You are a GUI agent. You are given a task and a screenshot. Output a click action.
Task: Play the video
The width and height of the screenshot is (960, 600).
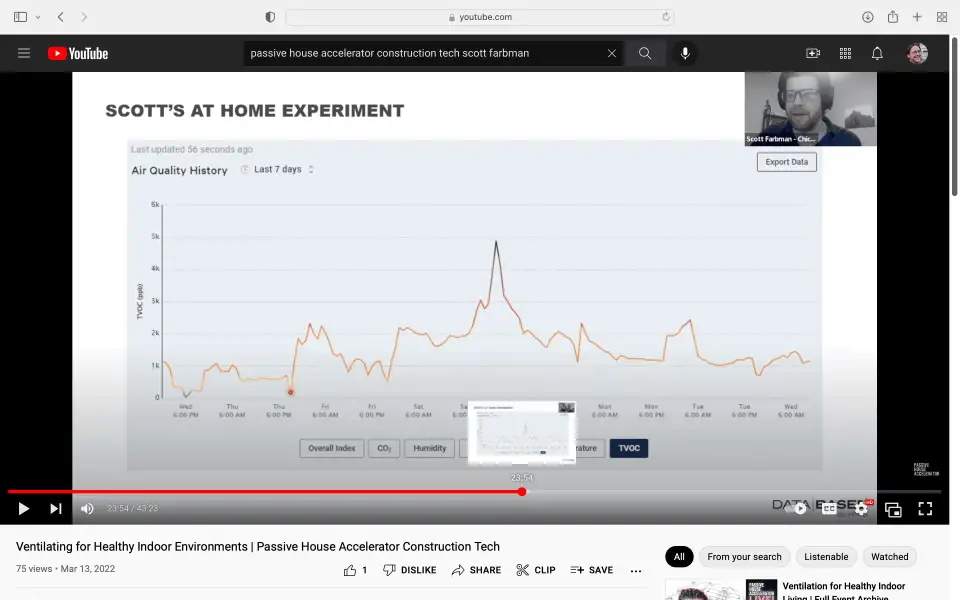click(24, 509)
